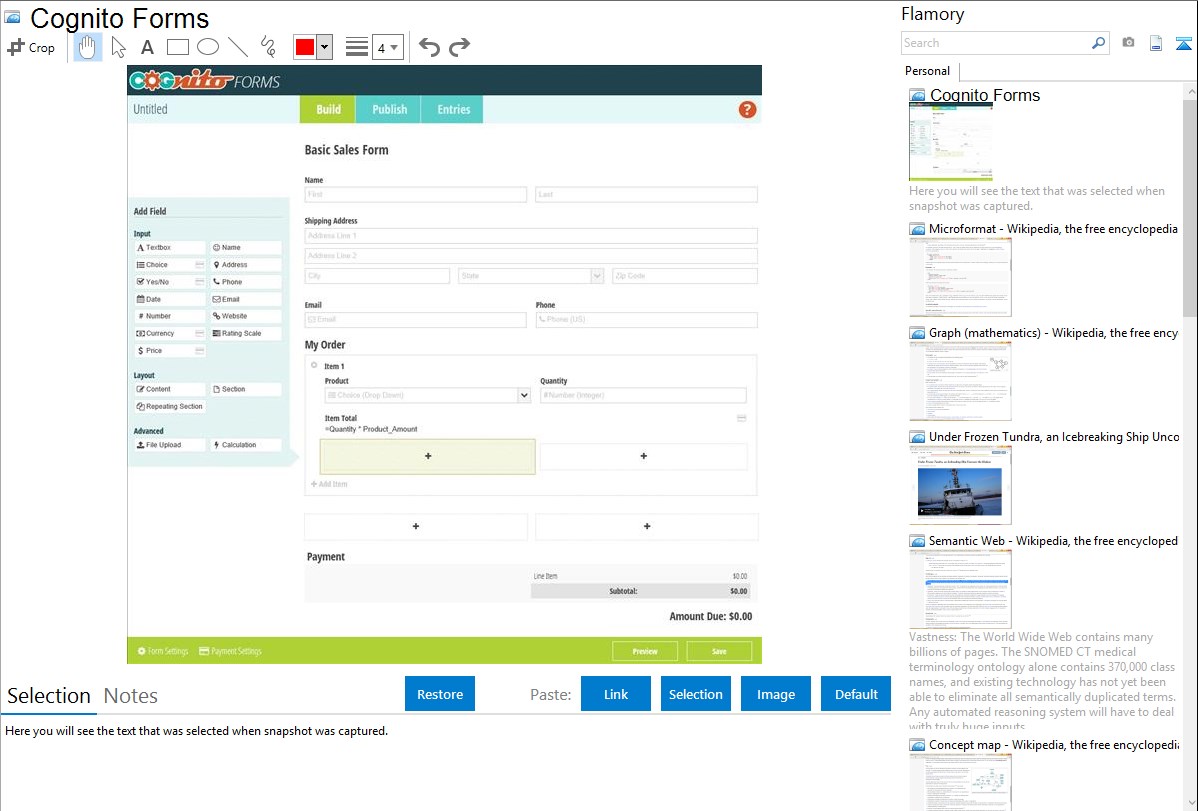1198x811 pixels.
Task: Select the freehand scribble tool
Action: pos(268,47)
